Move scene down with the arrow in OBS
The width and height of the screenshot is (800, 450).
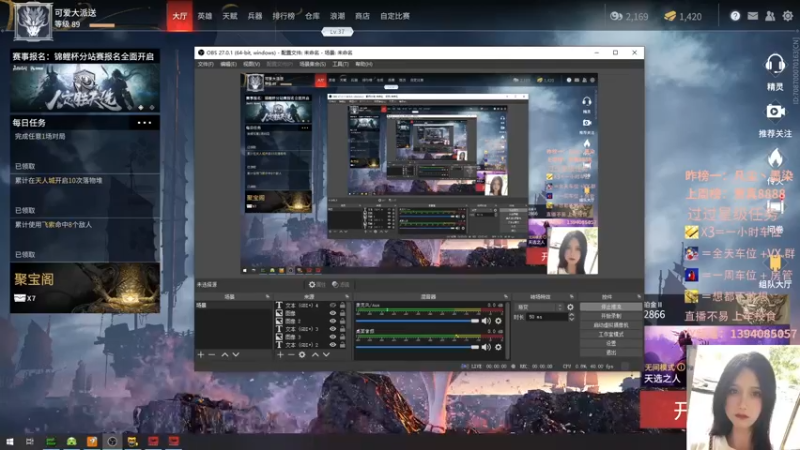click(236, 355)
